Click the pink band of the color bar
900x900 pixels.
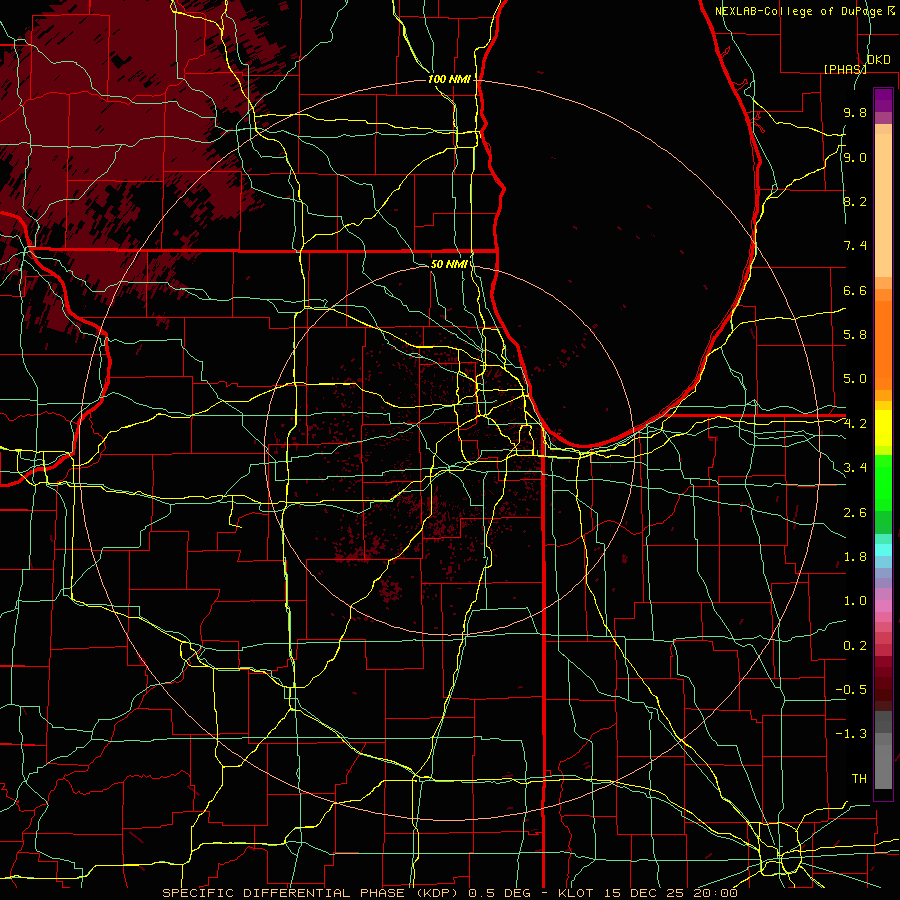883,606
